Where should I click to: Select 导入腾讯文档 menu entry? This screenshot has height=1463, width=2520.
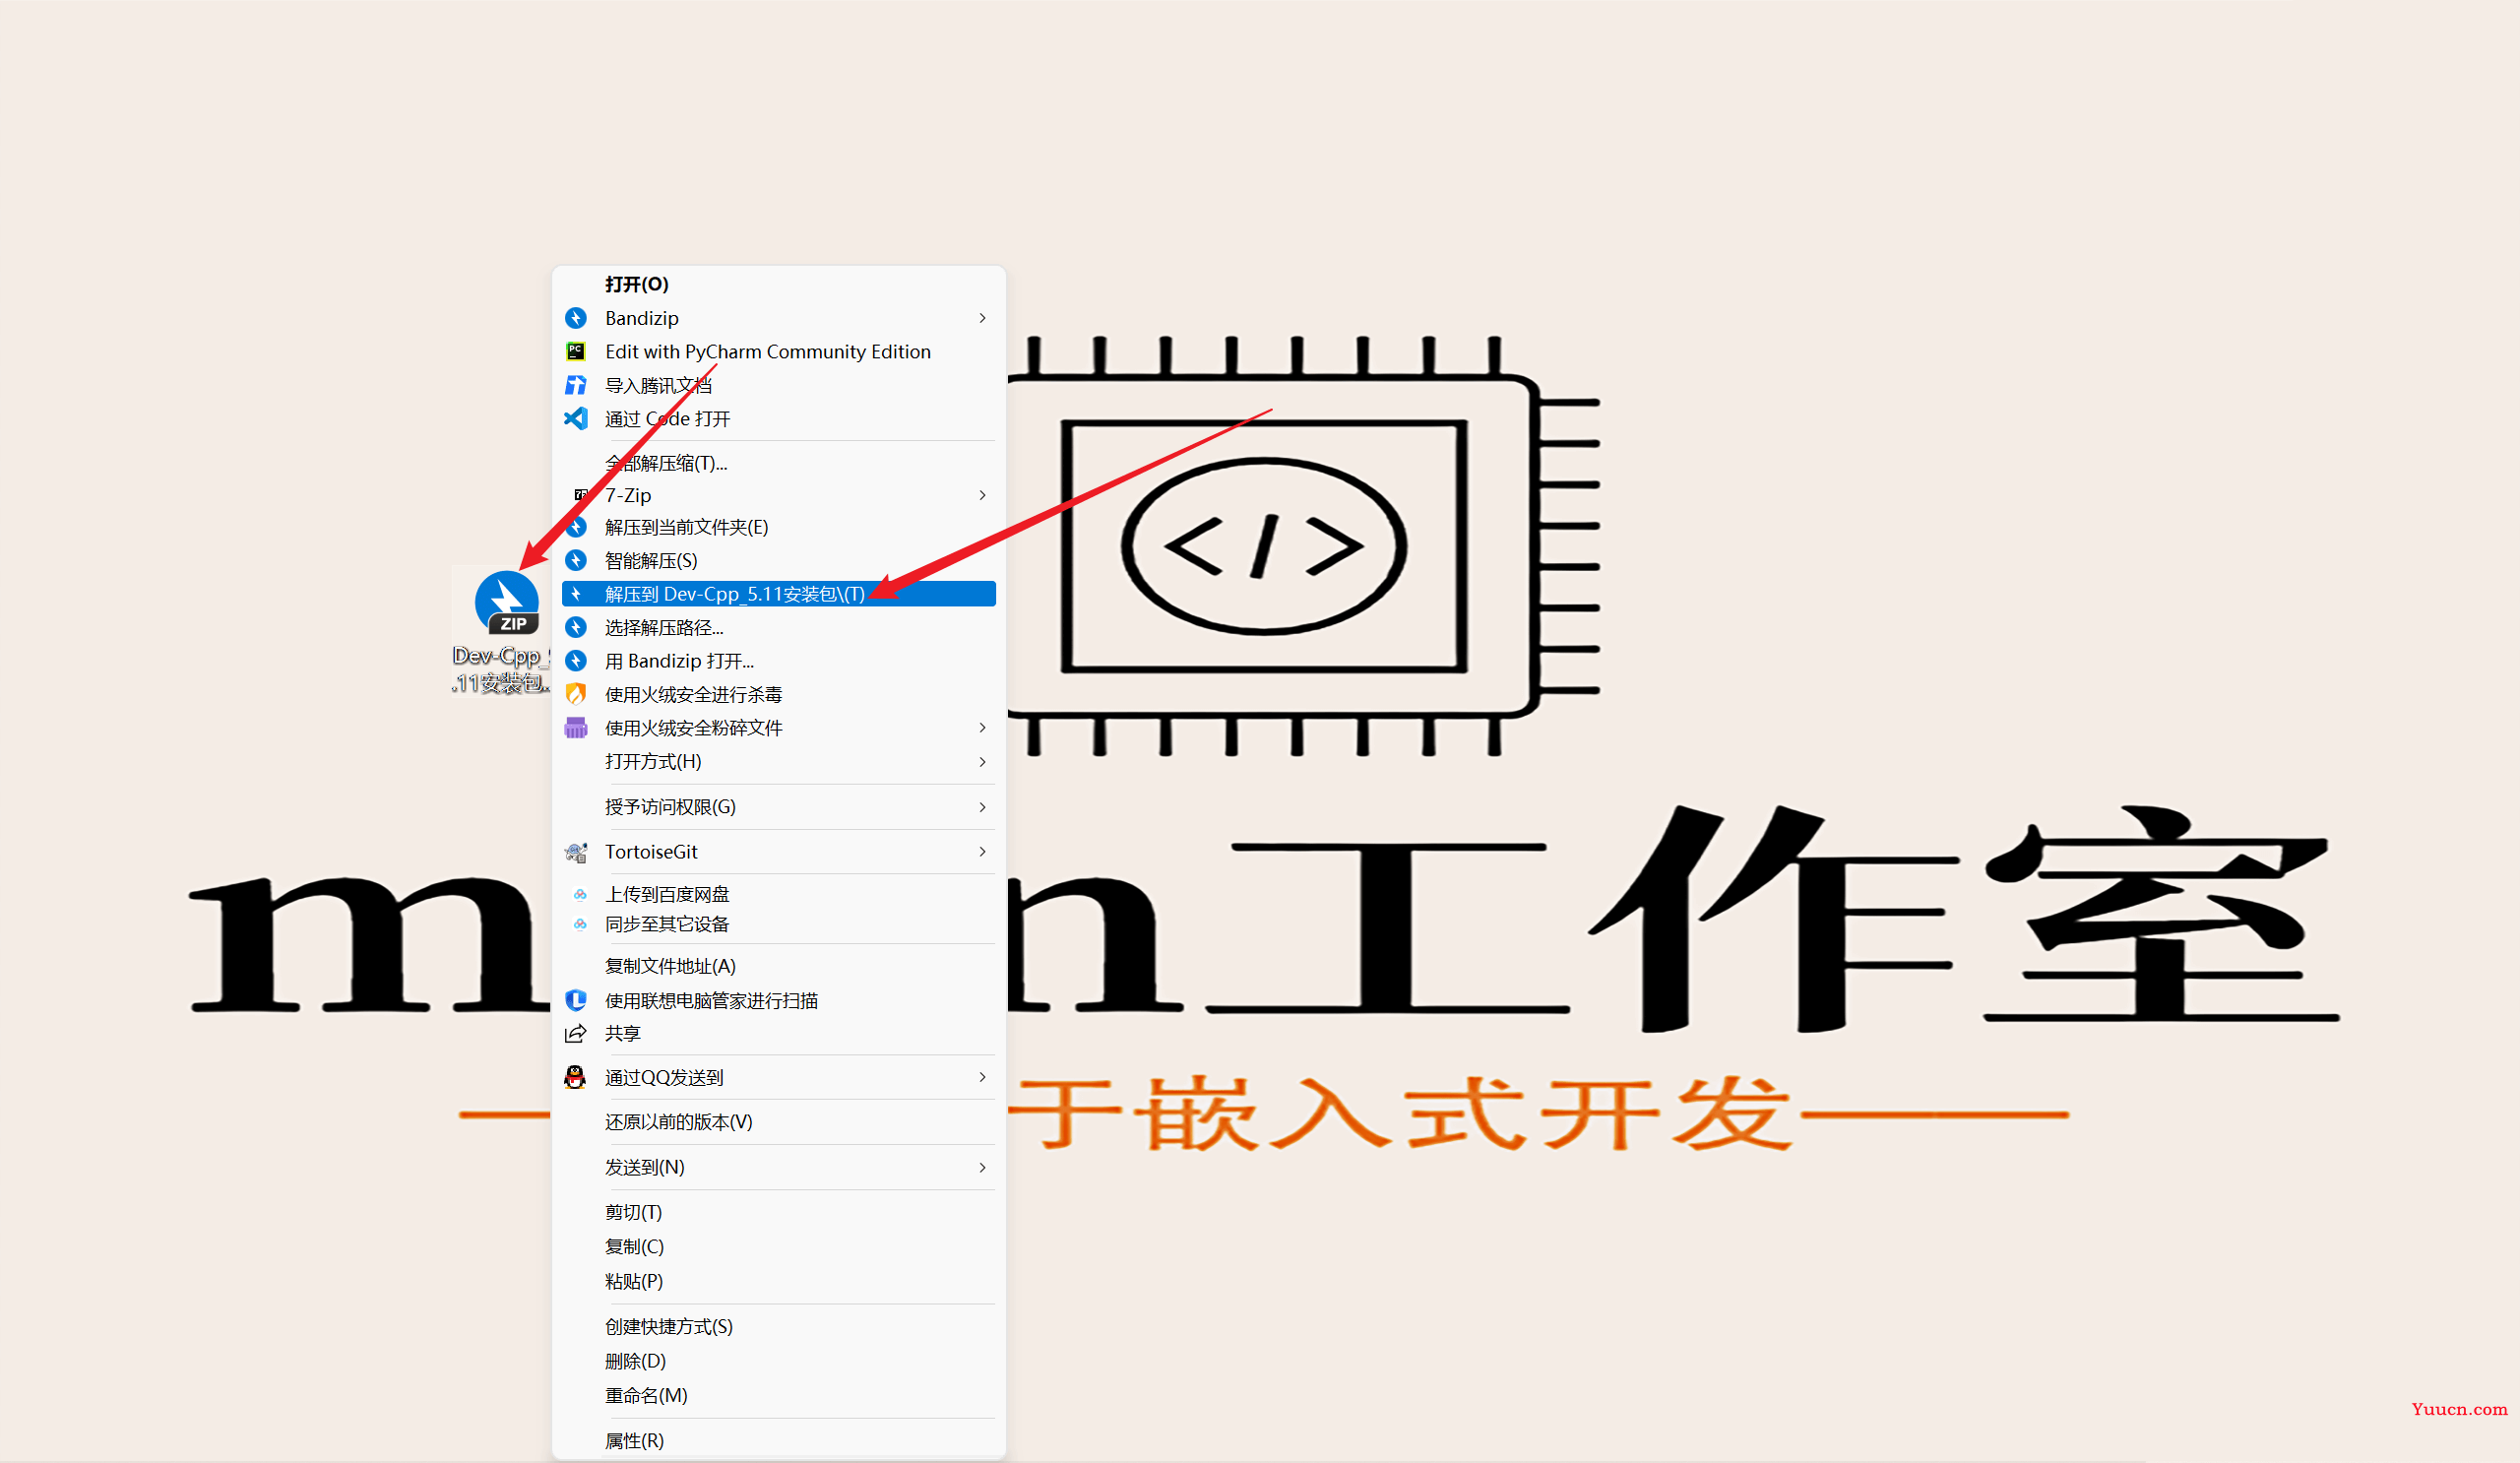779,385
